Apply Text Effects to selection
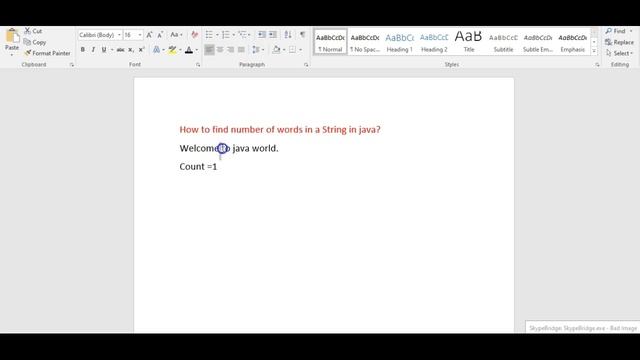This screenshot has height=360, width=640. 156,50
